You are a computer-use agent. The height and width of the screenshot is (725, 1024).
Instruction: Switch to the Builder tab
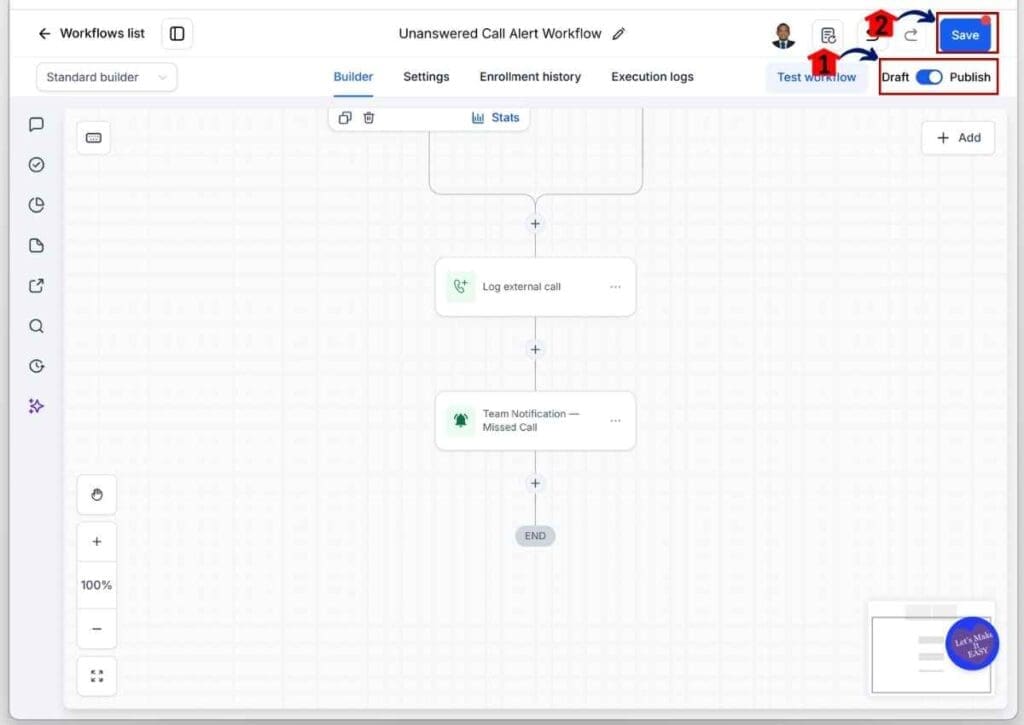click(353, 76)
